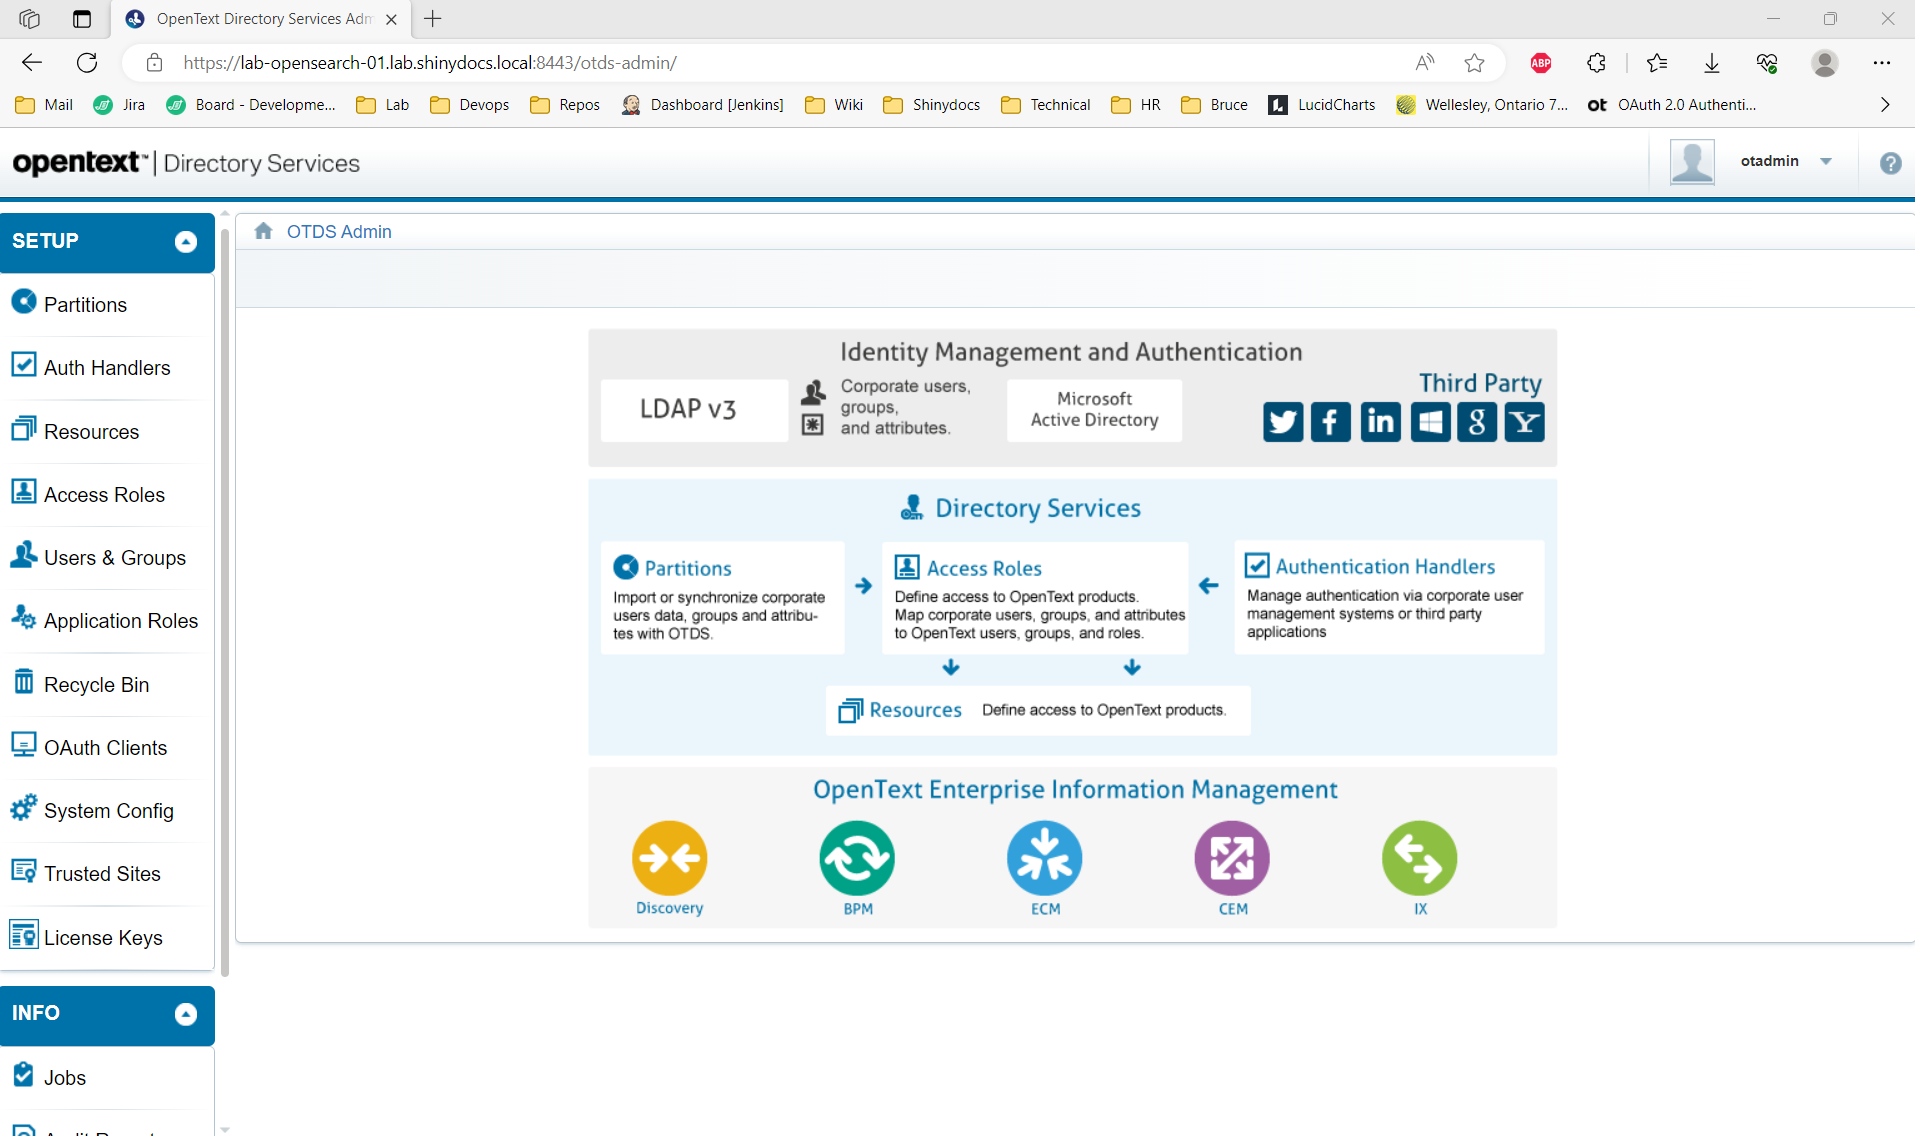
Task: Collapse the SETUP sidebar section
Action: (186, 242)
